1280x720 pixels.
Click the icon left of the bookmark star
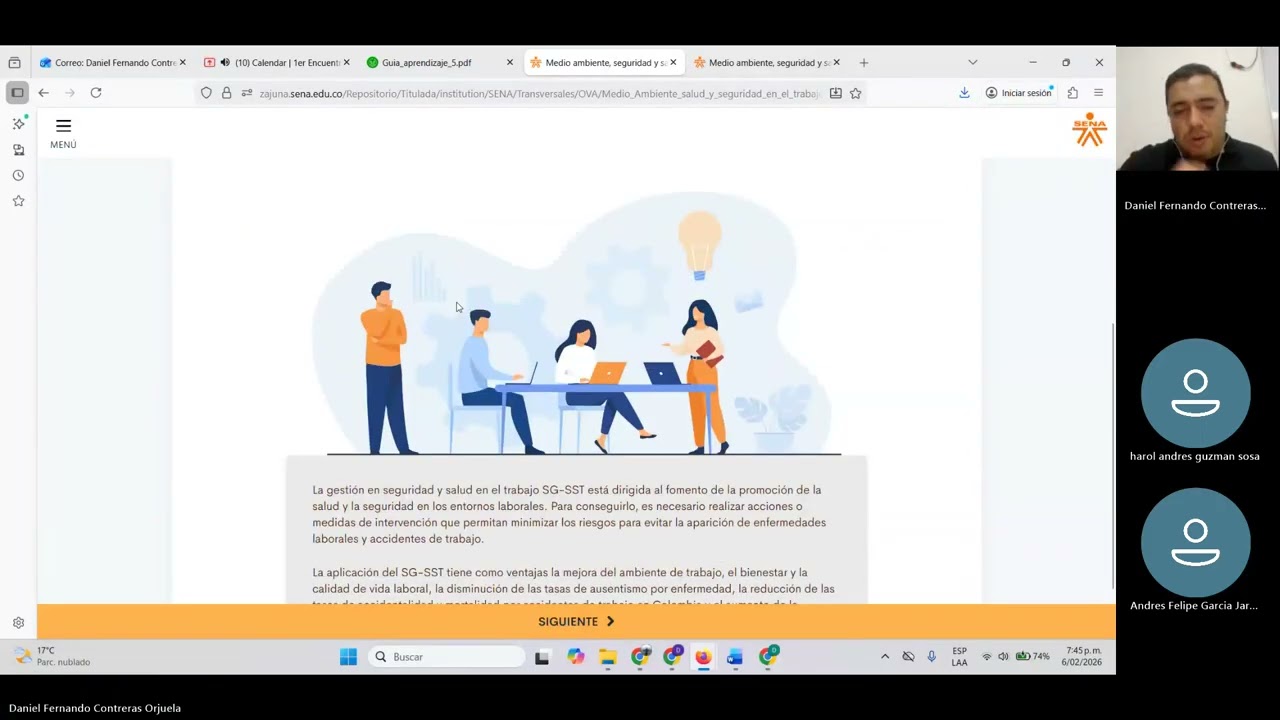pyautogui.click(x=835, y=93)
